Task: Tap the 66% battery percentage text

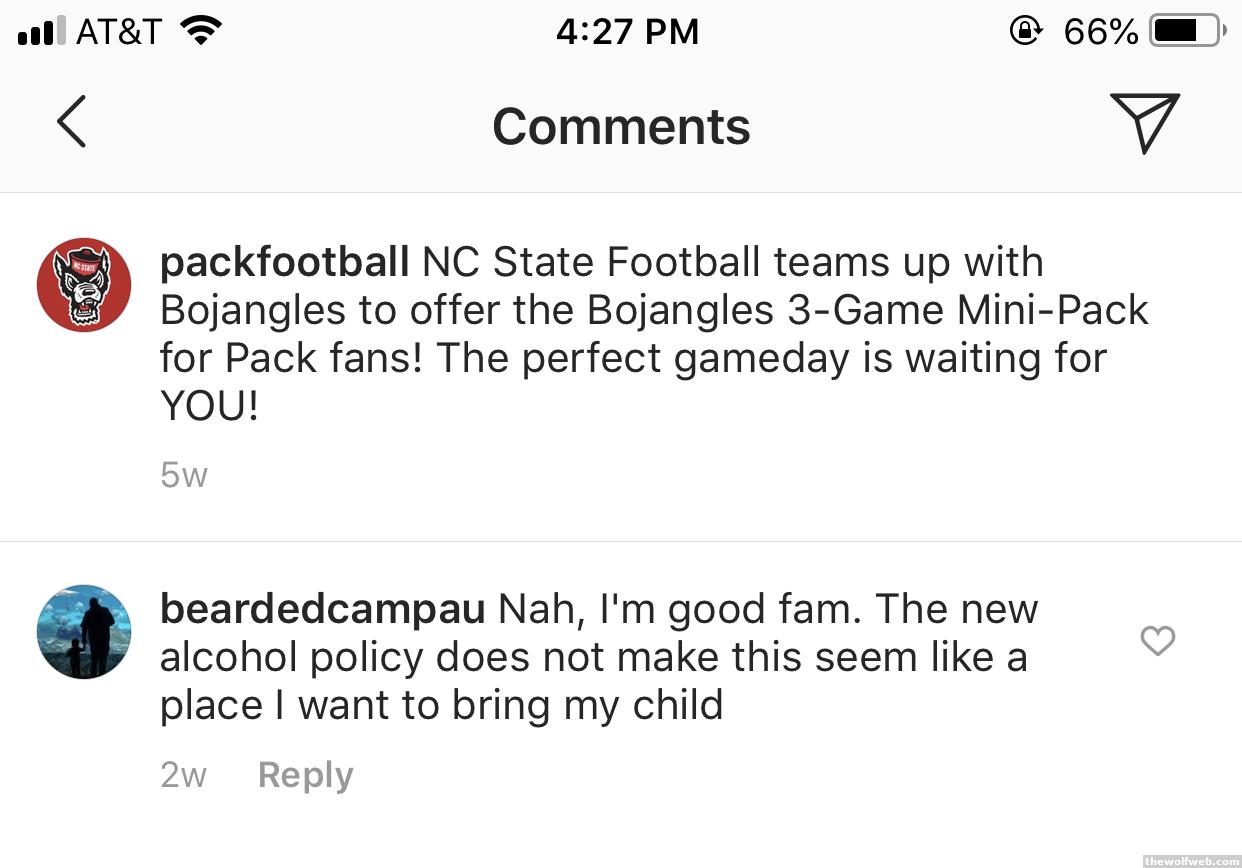Action: pos(1100,32)
